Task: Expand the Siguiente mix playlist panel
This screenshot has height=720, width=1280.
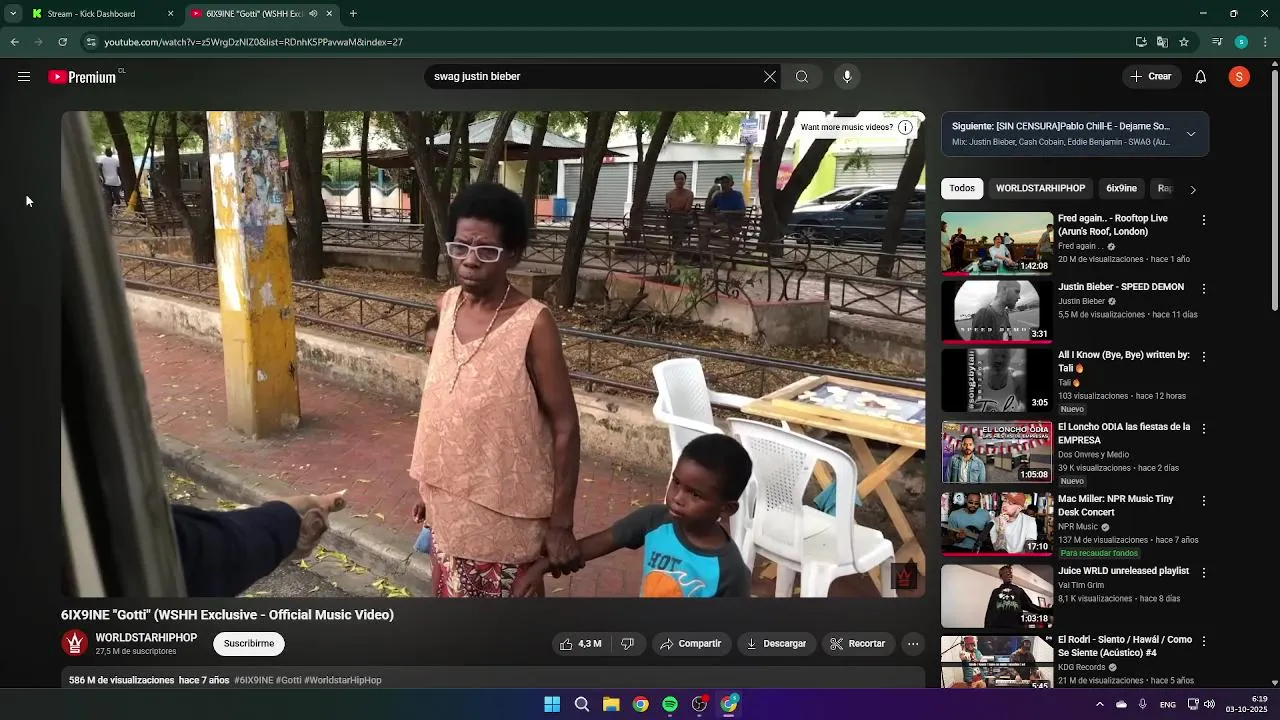Action: click(x=1191, y=134)
